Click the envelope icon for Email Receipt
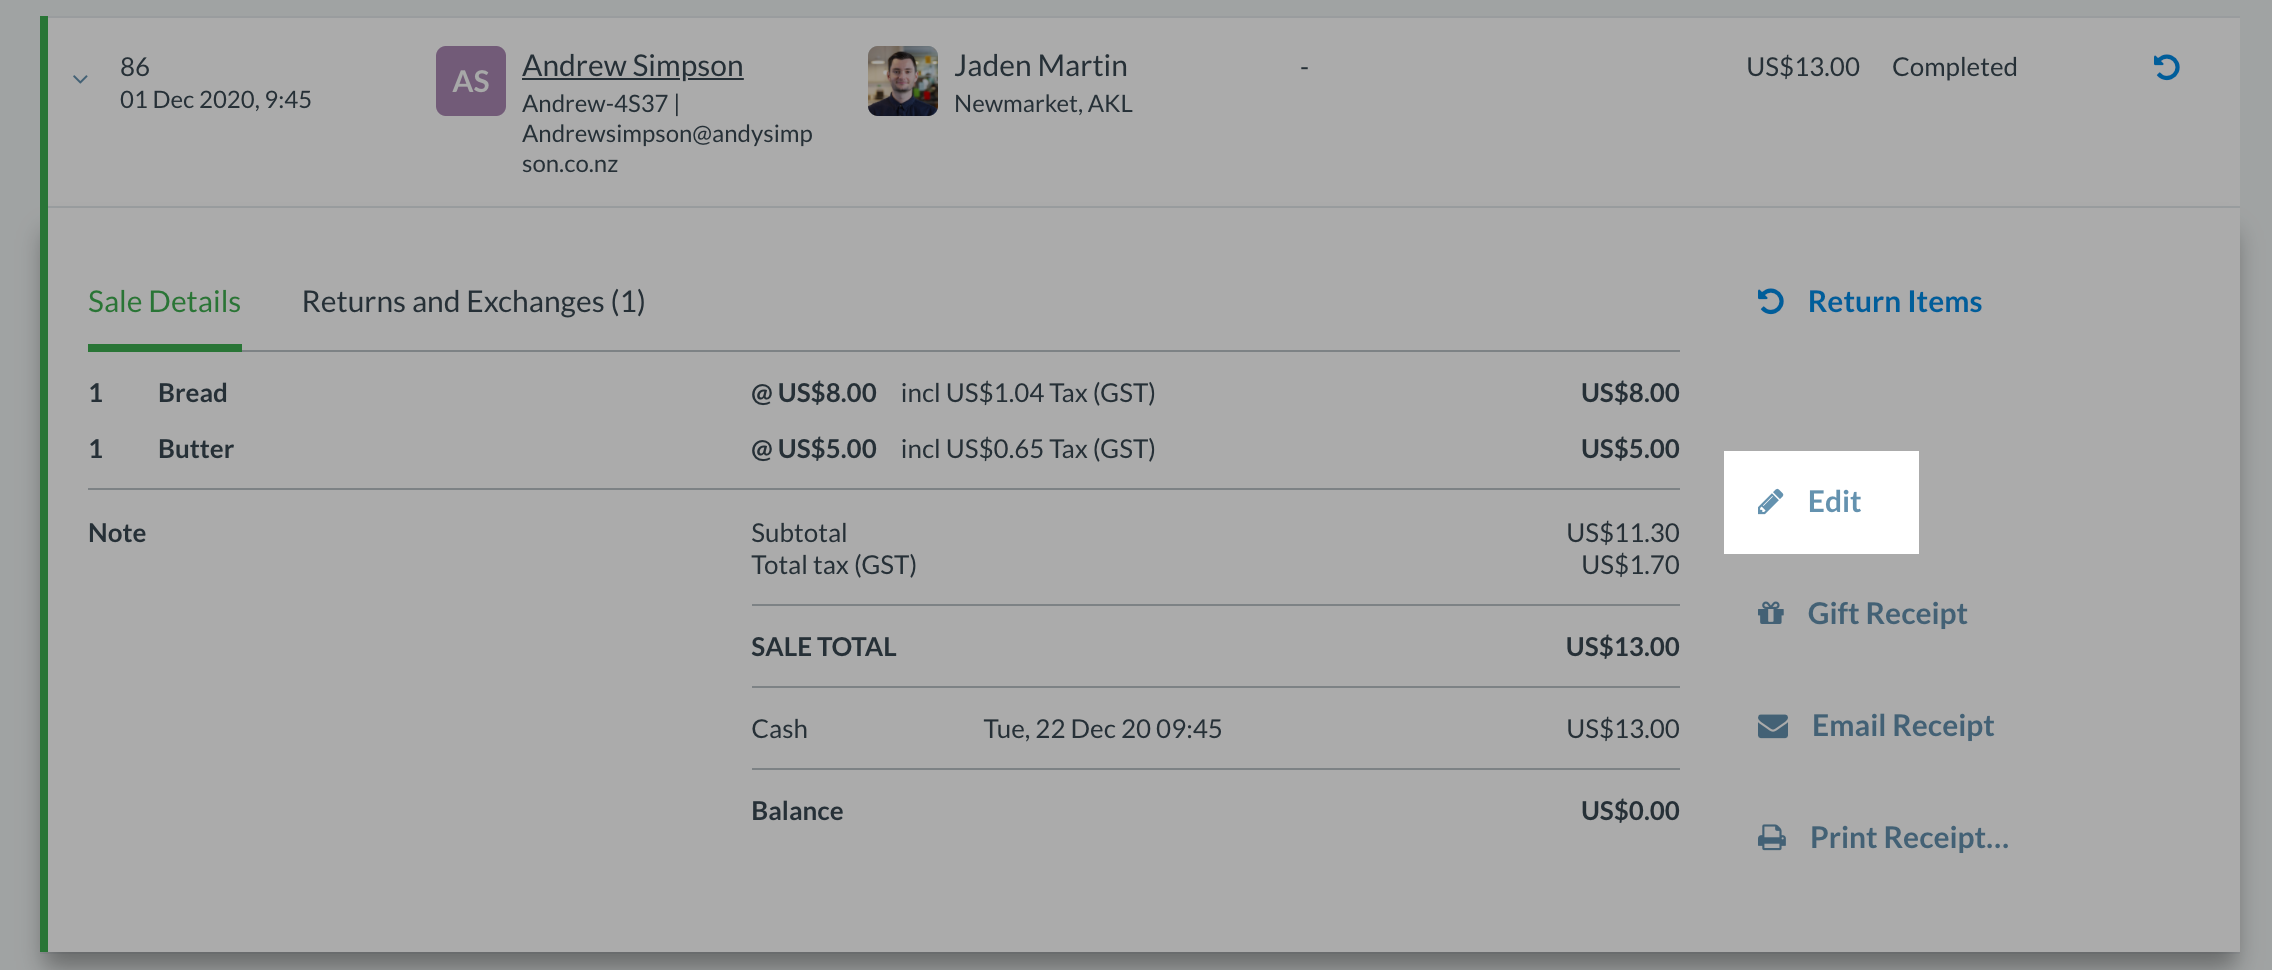Image resolution: width=2272 pixels, height=970 pixels. pos(1773,726)
